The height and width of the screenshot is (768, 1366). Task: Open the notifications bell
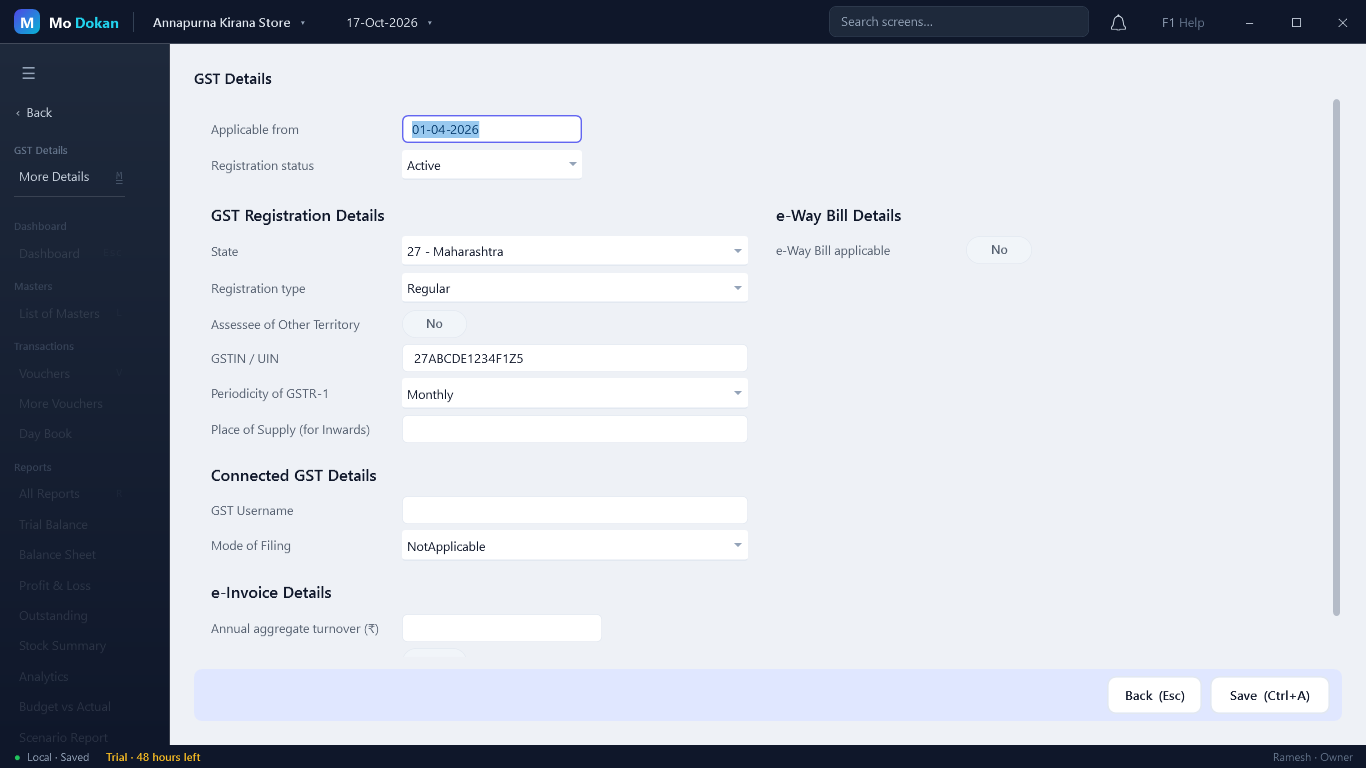click(1119, 22)
